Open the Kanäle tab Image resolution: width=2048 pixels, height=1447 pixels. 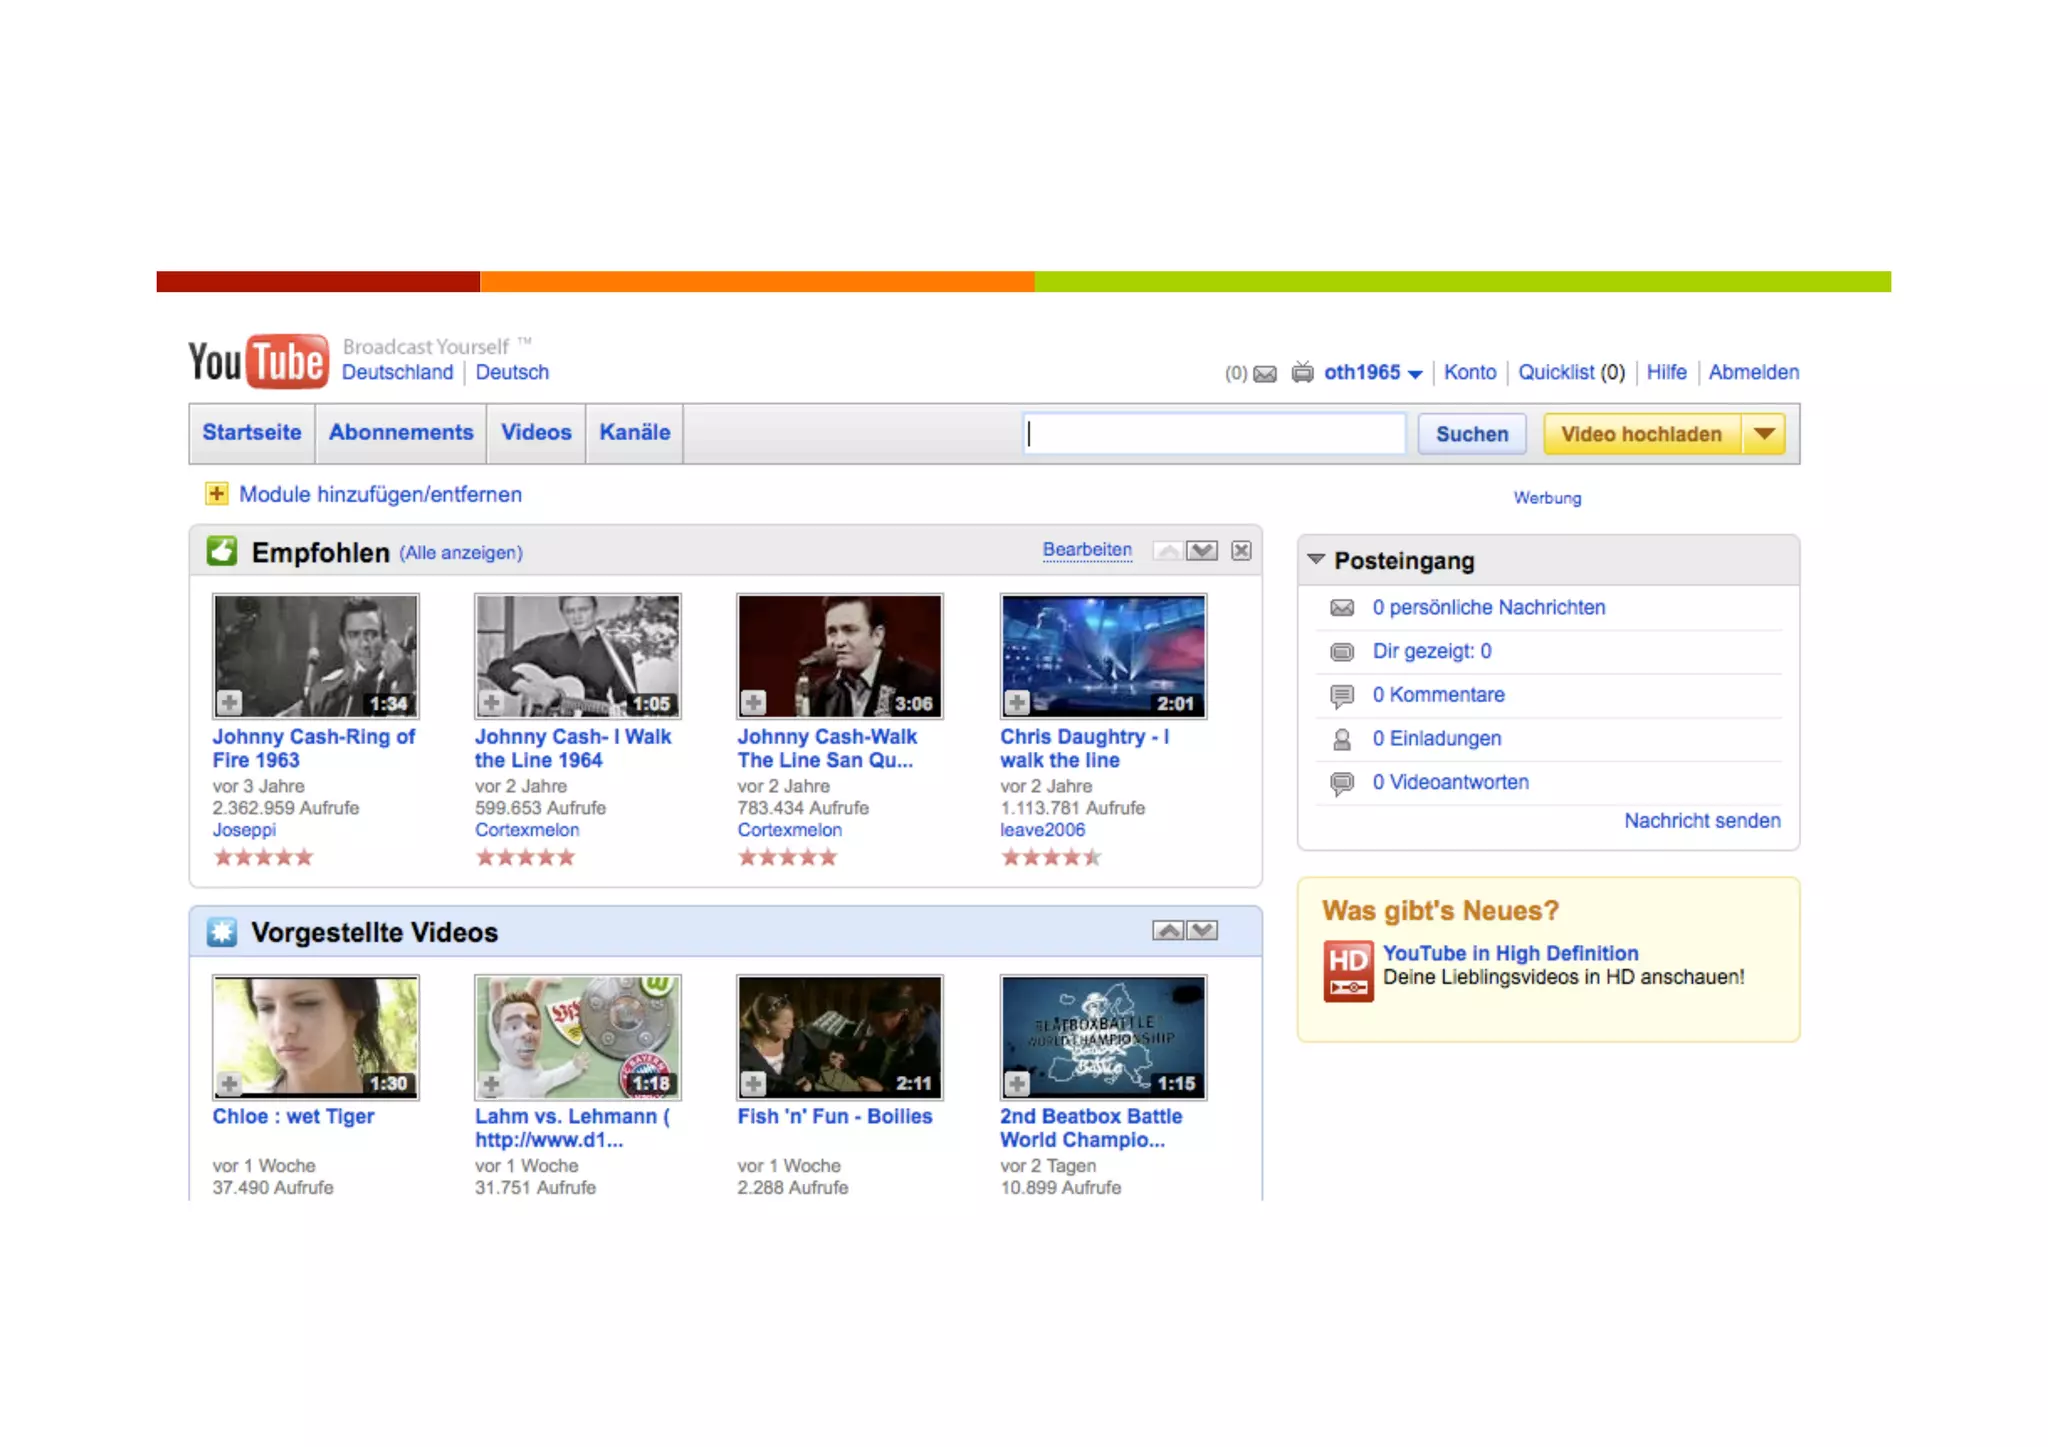(x=634, y=433)
